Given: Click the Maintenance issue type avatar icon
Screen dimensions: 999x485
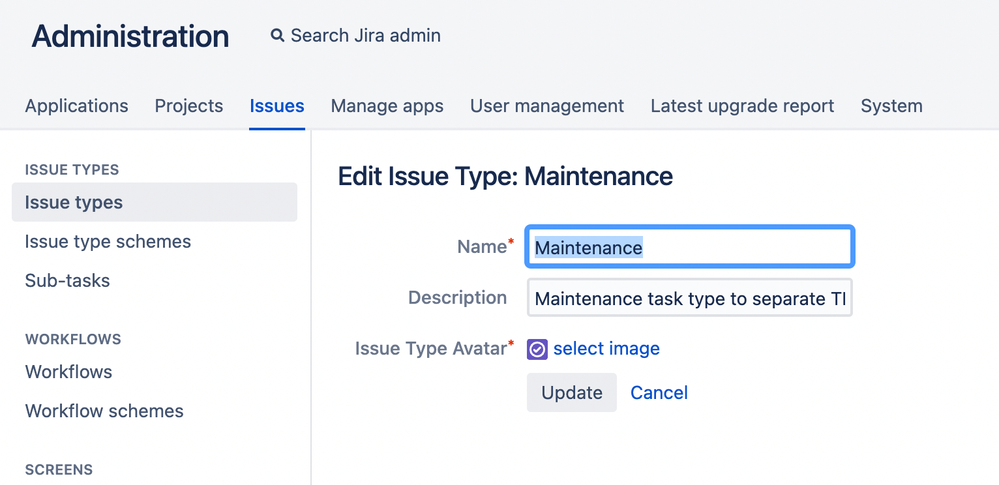Looking at the screenshot, I should [537, 349].
